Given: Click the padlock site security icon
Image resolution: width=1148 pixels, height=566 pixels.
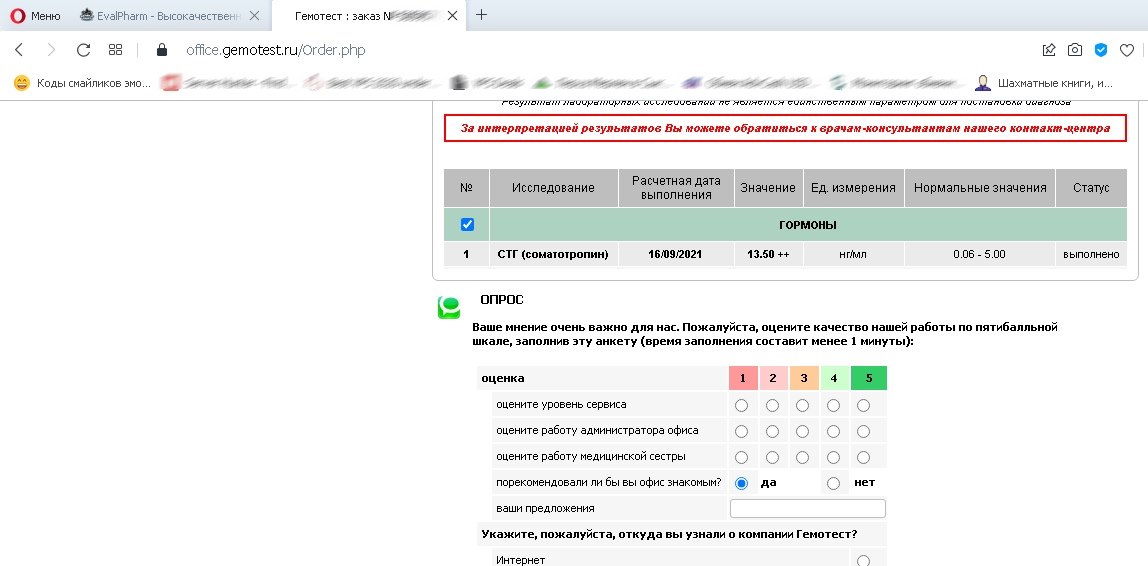Looking at the screenshot, I should coord(161,50).
